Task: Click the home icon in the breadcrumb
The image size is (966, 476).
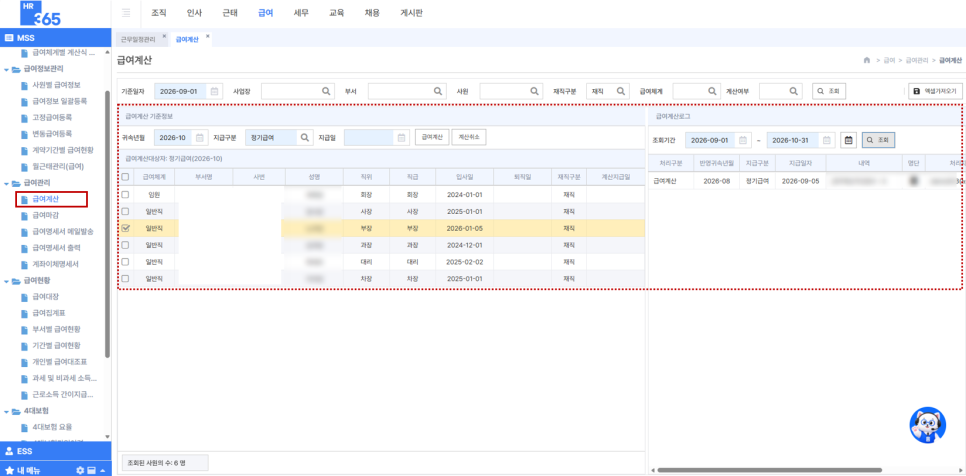Action: point(867,60)
